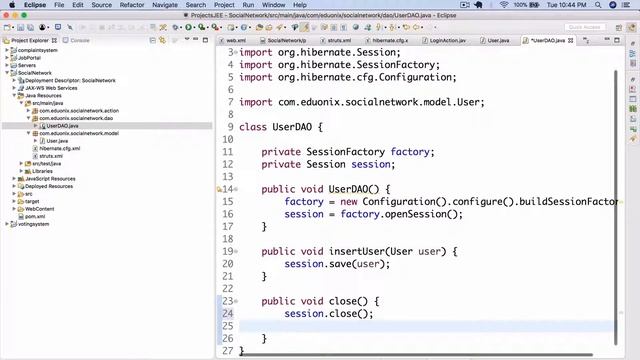The width and height of the screenshot is (640, 360).
Task: Collapse the Java Resources node
Action: [x=14, y=96]
